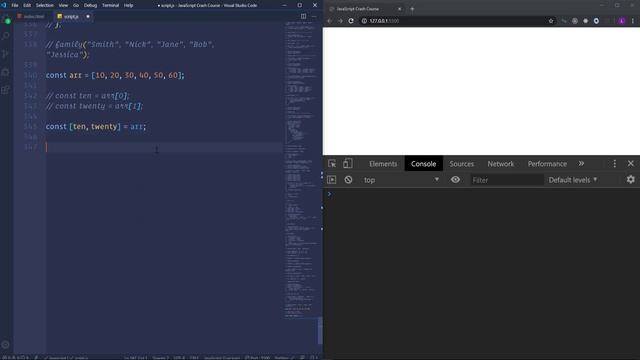Expand more DevTools tabs with the chevron

[x=581, y=163]
